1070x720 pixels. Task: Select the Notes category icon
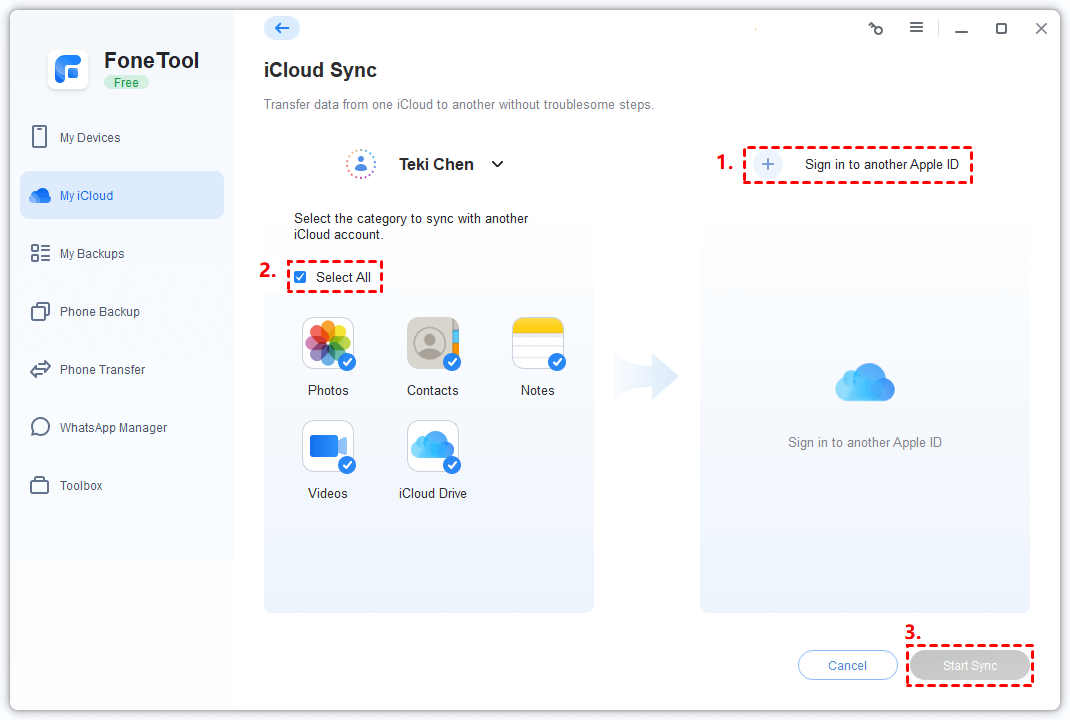(x=537, y=344)
